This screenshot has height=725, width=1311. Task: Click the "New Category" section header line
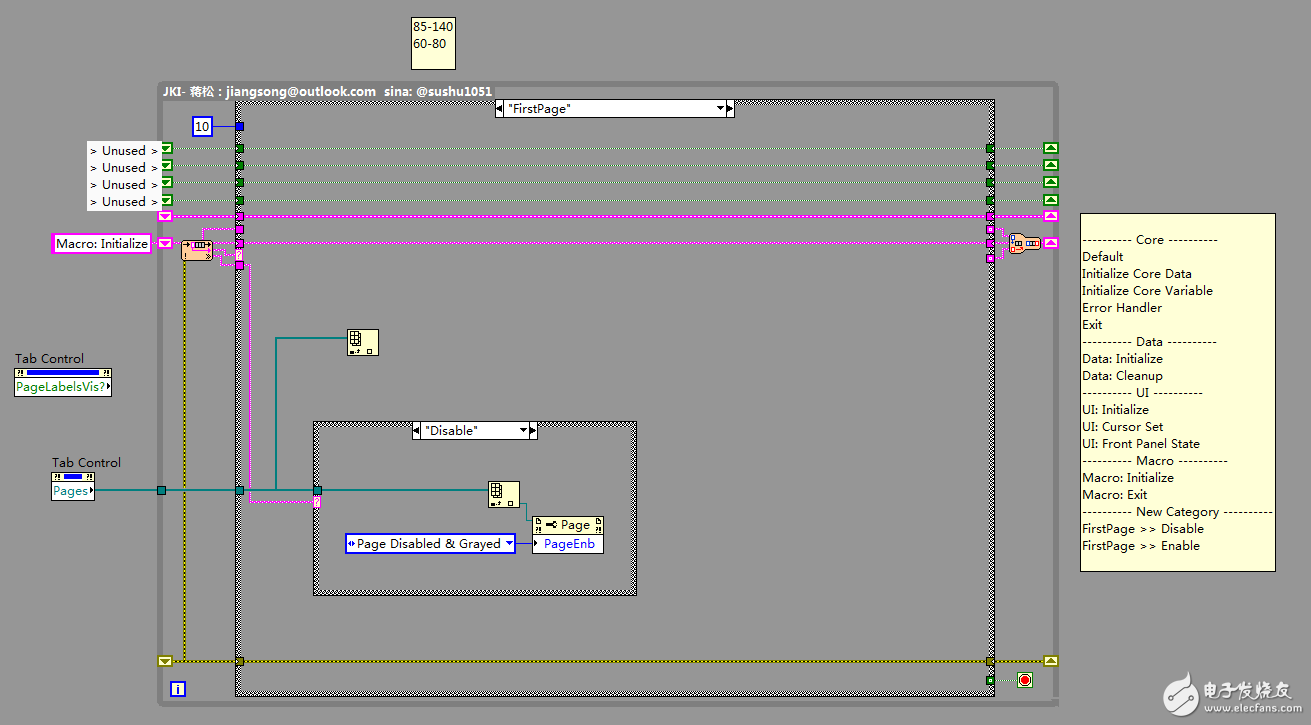coord(1178,512)
